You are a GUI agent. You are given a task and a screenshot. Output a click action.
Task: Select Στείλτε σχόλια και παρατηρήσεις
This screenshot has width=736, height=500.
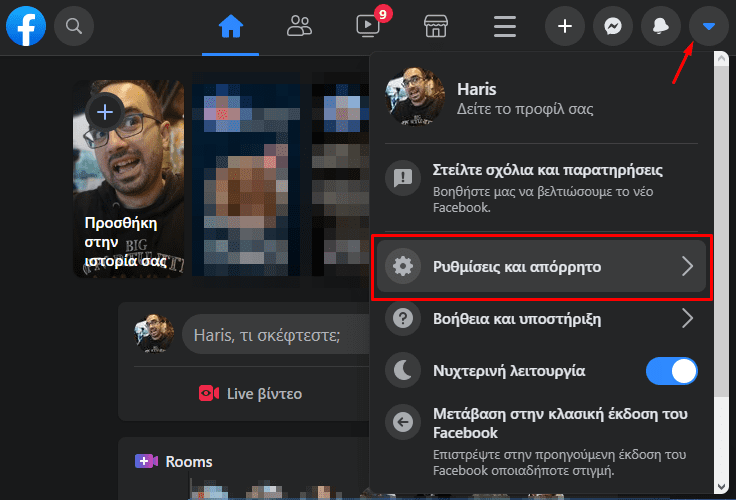541,187
